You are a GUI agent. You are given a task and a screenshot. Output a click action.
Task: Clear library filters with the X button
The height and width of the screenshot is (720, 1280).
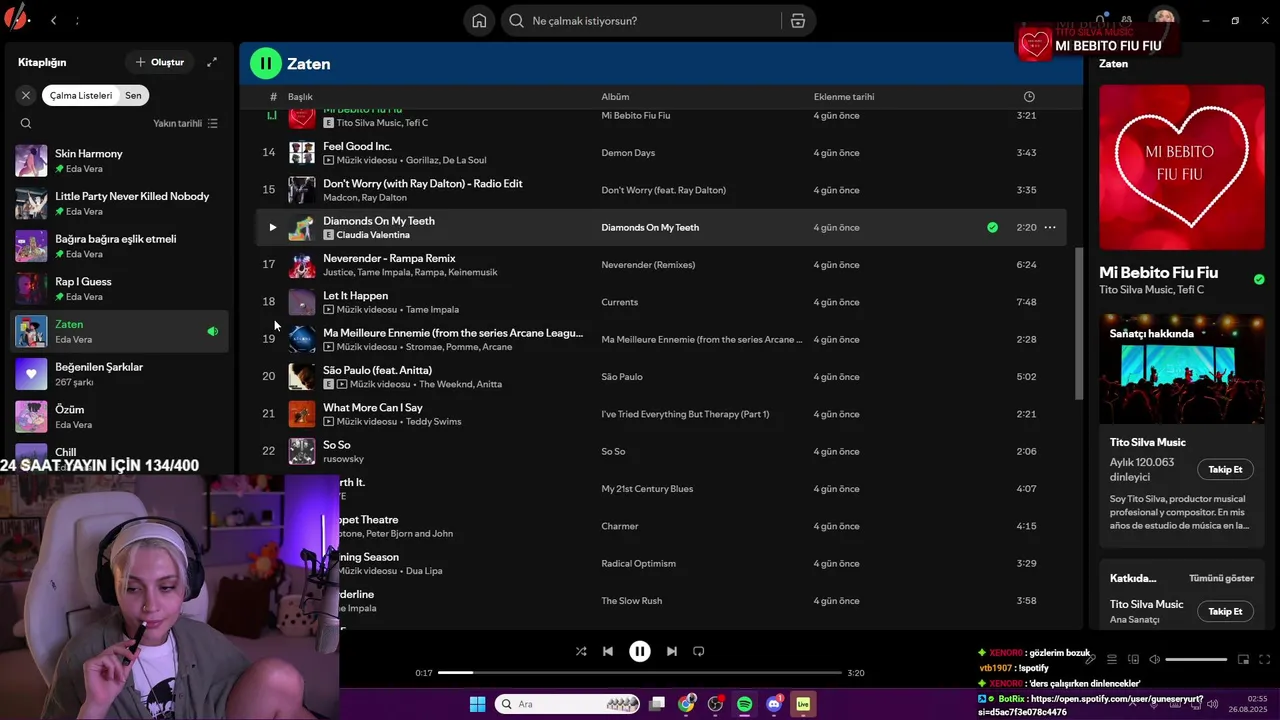tap(26, 95)
